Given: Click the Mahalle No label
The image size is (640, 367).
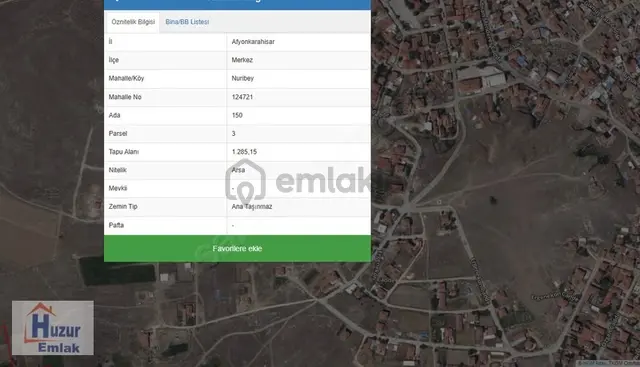Looking at the screenshot, I should coord(125,97).
